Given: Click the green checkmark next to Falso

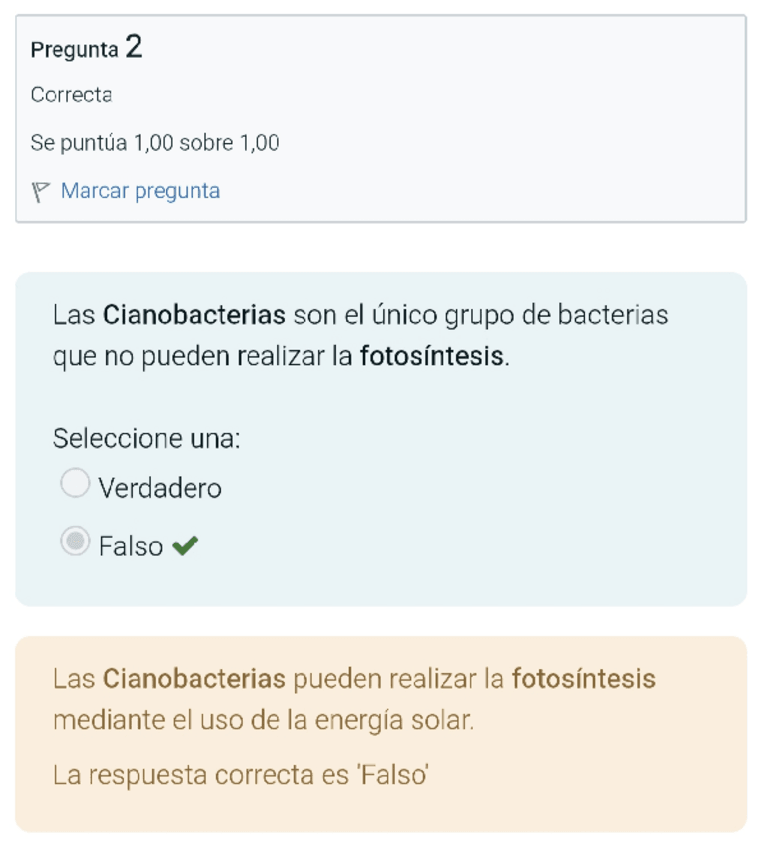Looking at the screenshot, I should [x=185, y=546].
